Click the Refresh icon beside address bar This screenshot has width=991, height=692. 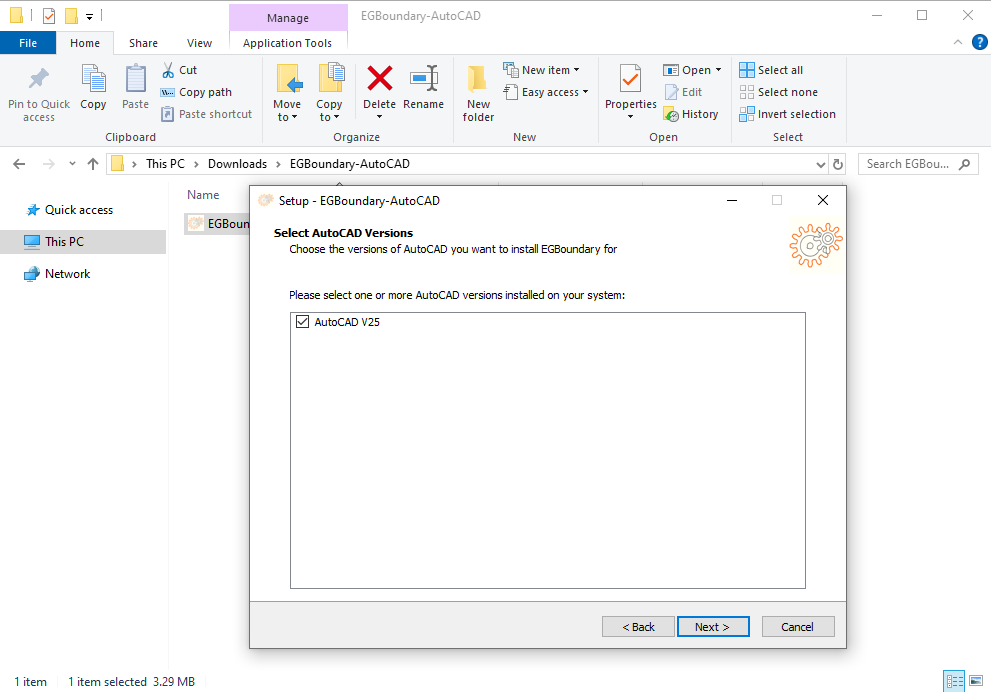pyautogui.click(x=838, y=164)
